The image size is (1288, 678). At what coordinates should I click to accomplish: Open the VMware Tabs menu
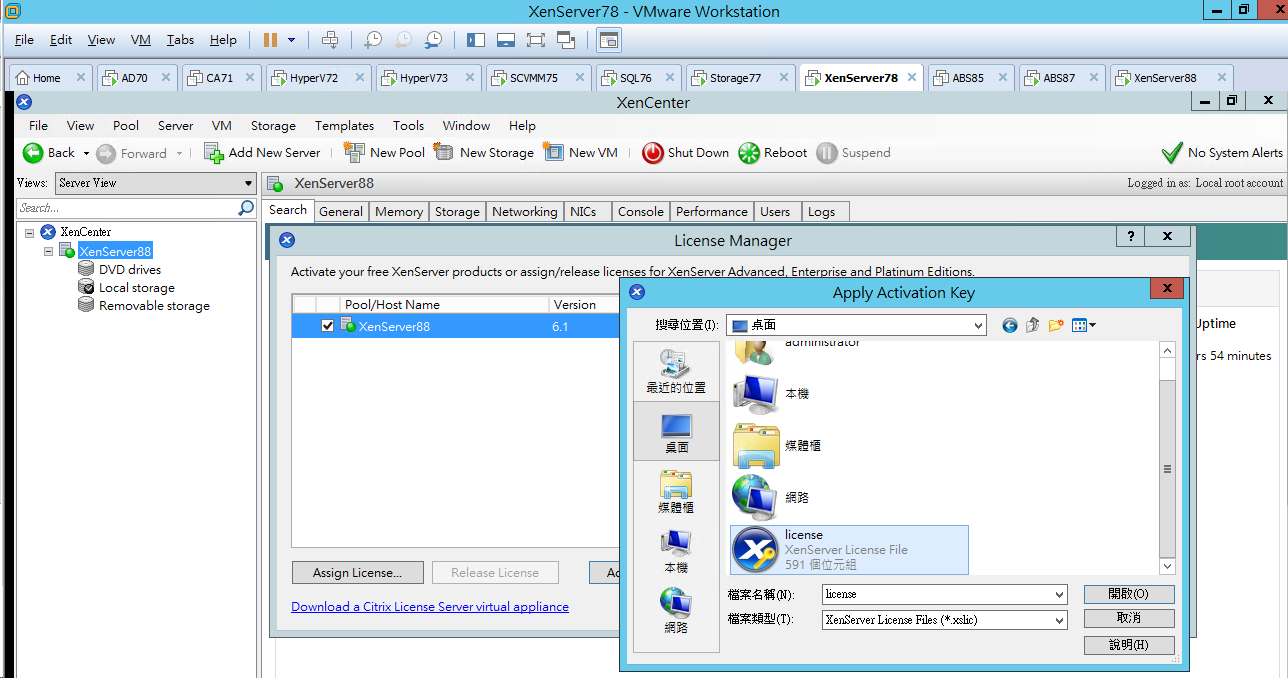(x=180, y=40)
